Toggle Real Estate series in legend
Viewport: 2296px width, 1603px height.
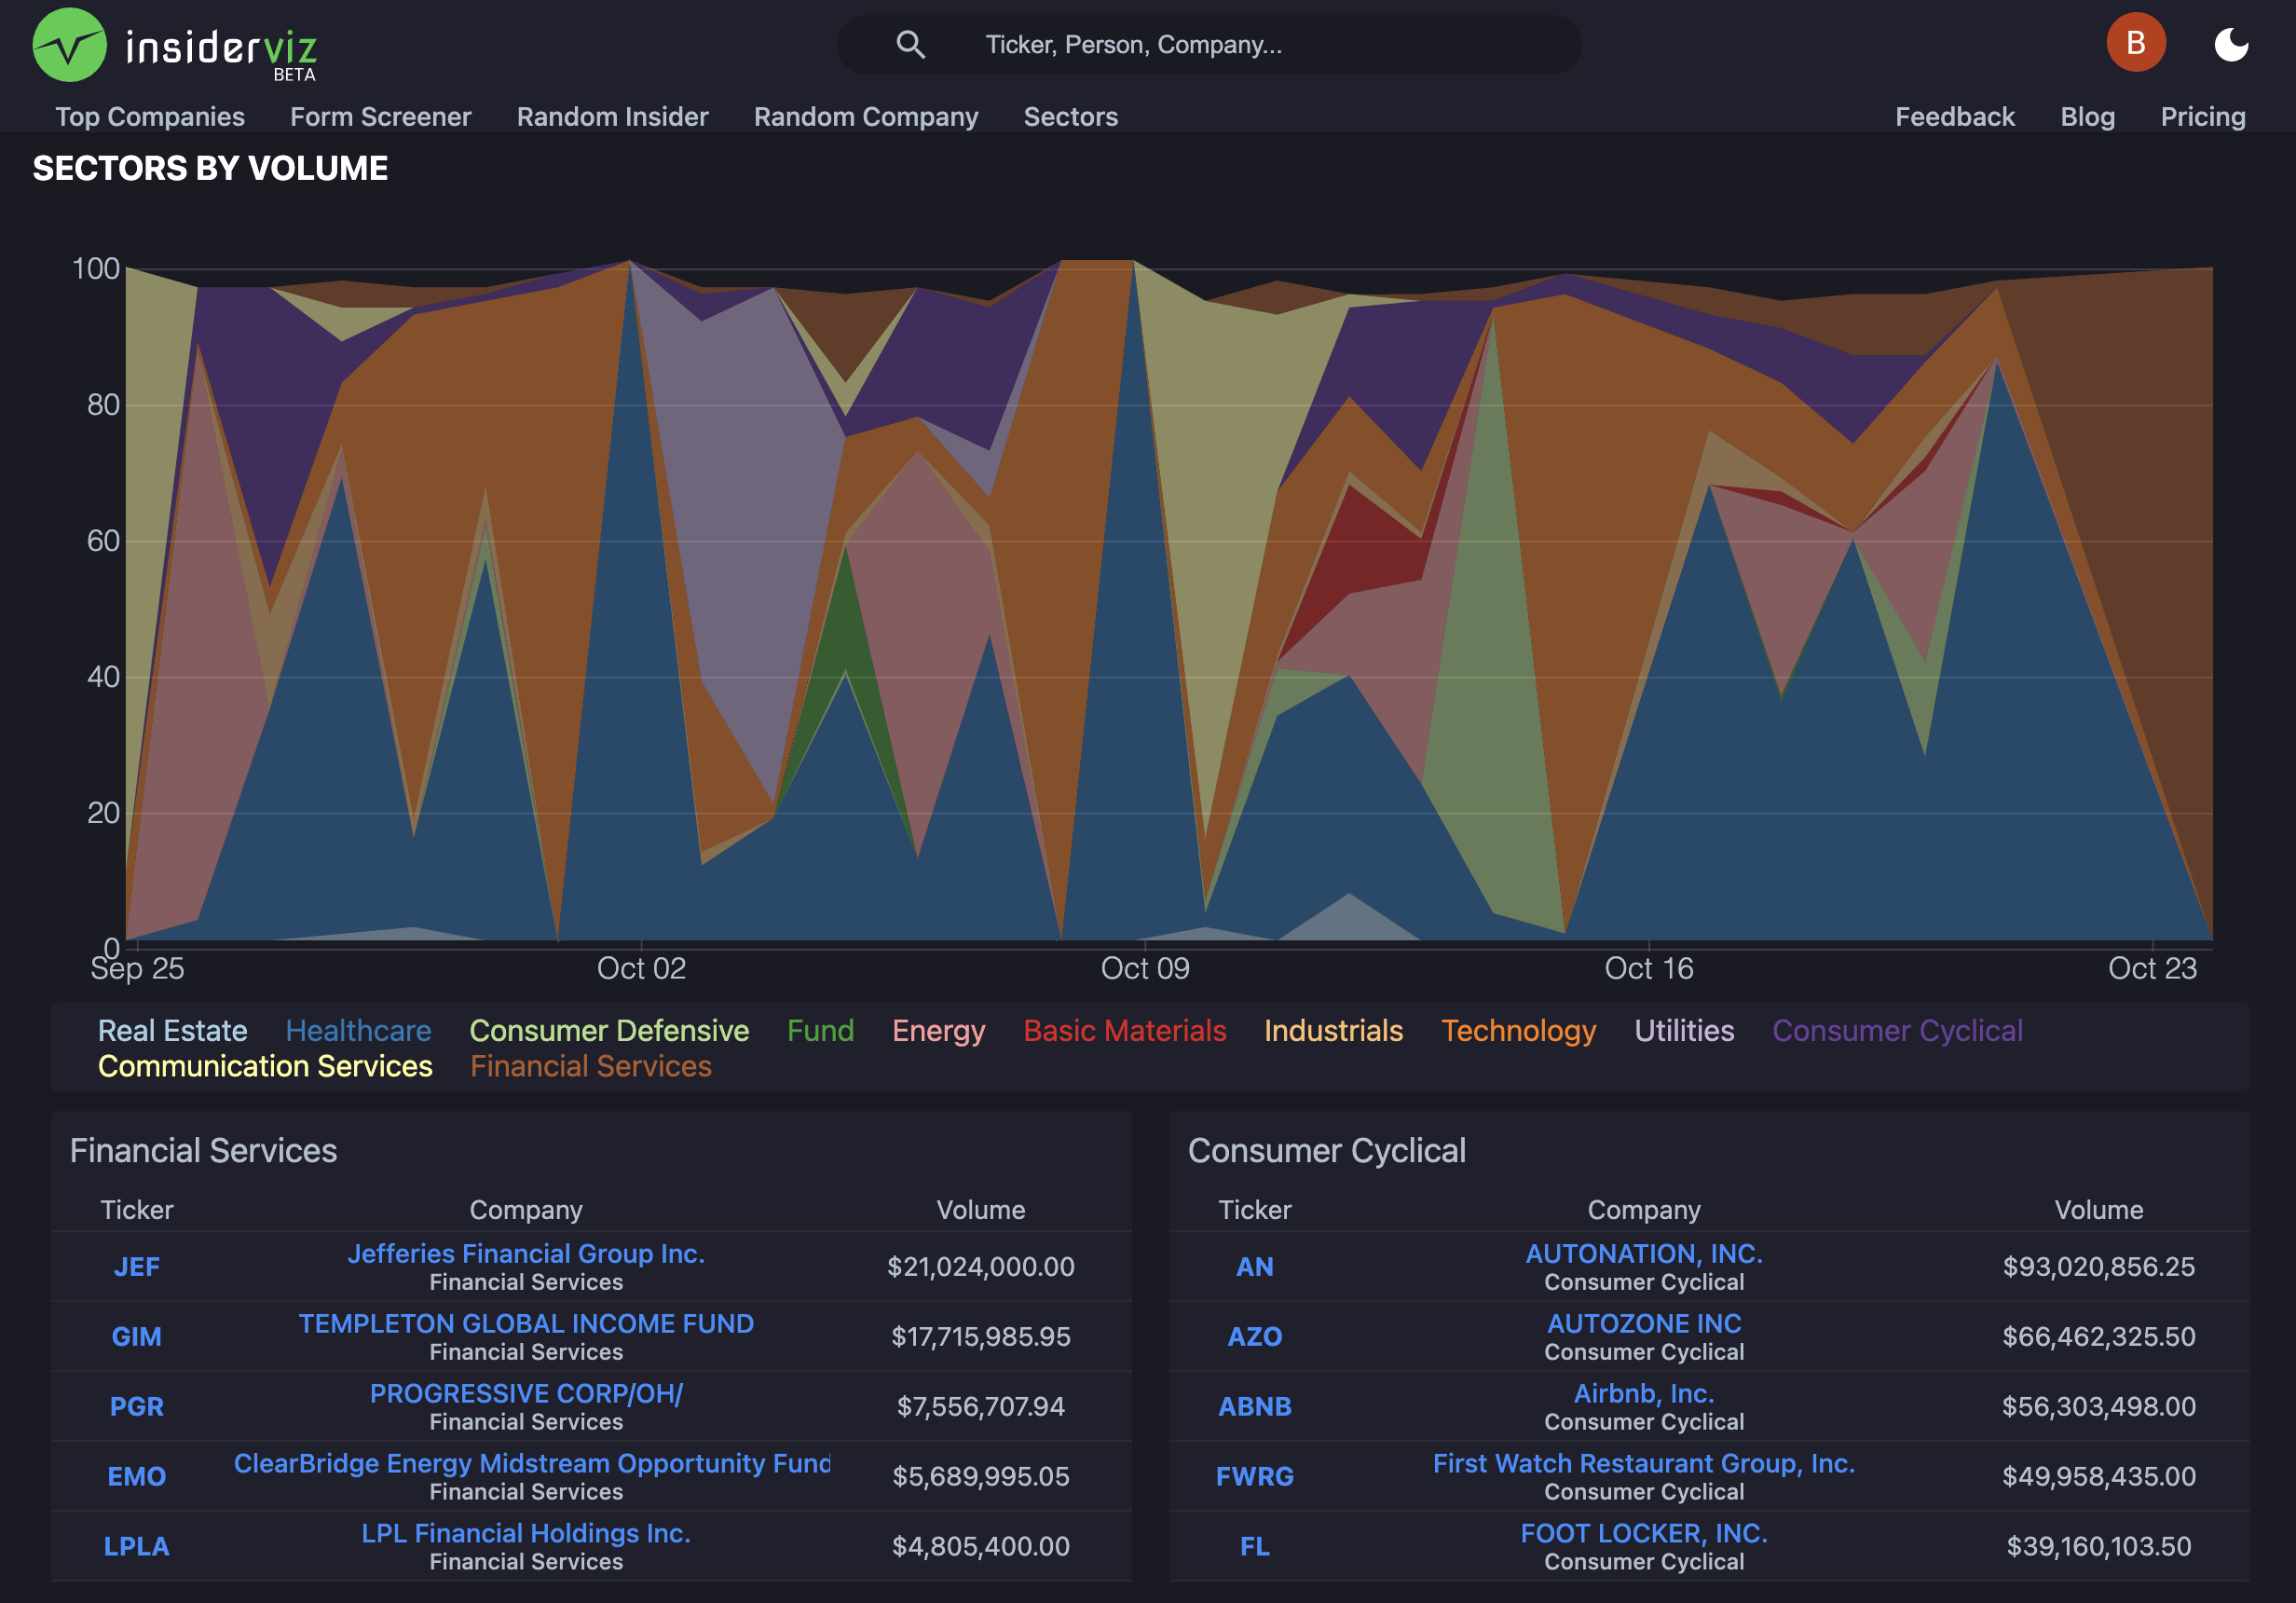pos(172,1030)
